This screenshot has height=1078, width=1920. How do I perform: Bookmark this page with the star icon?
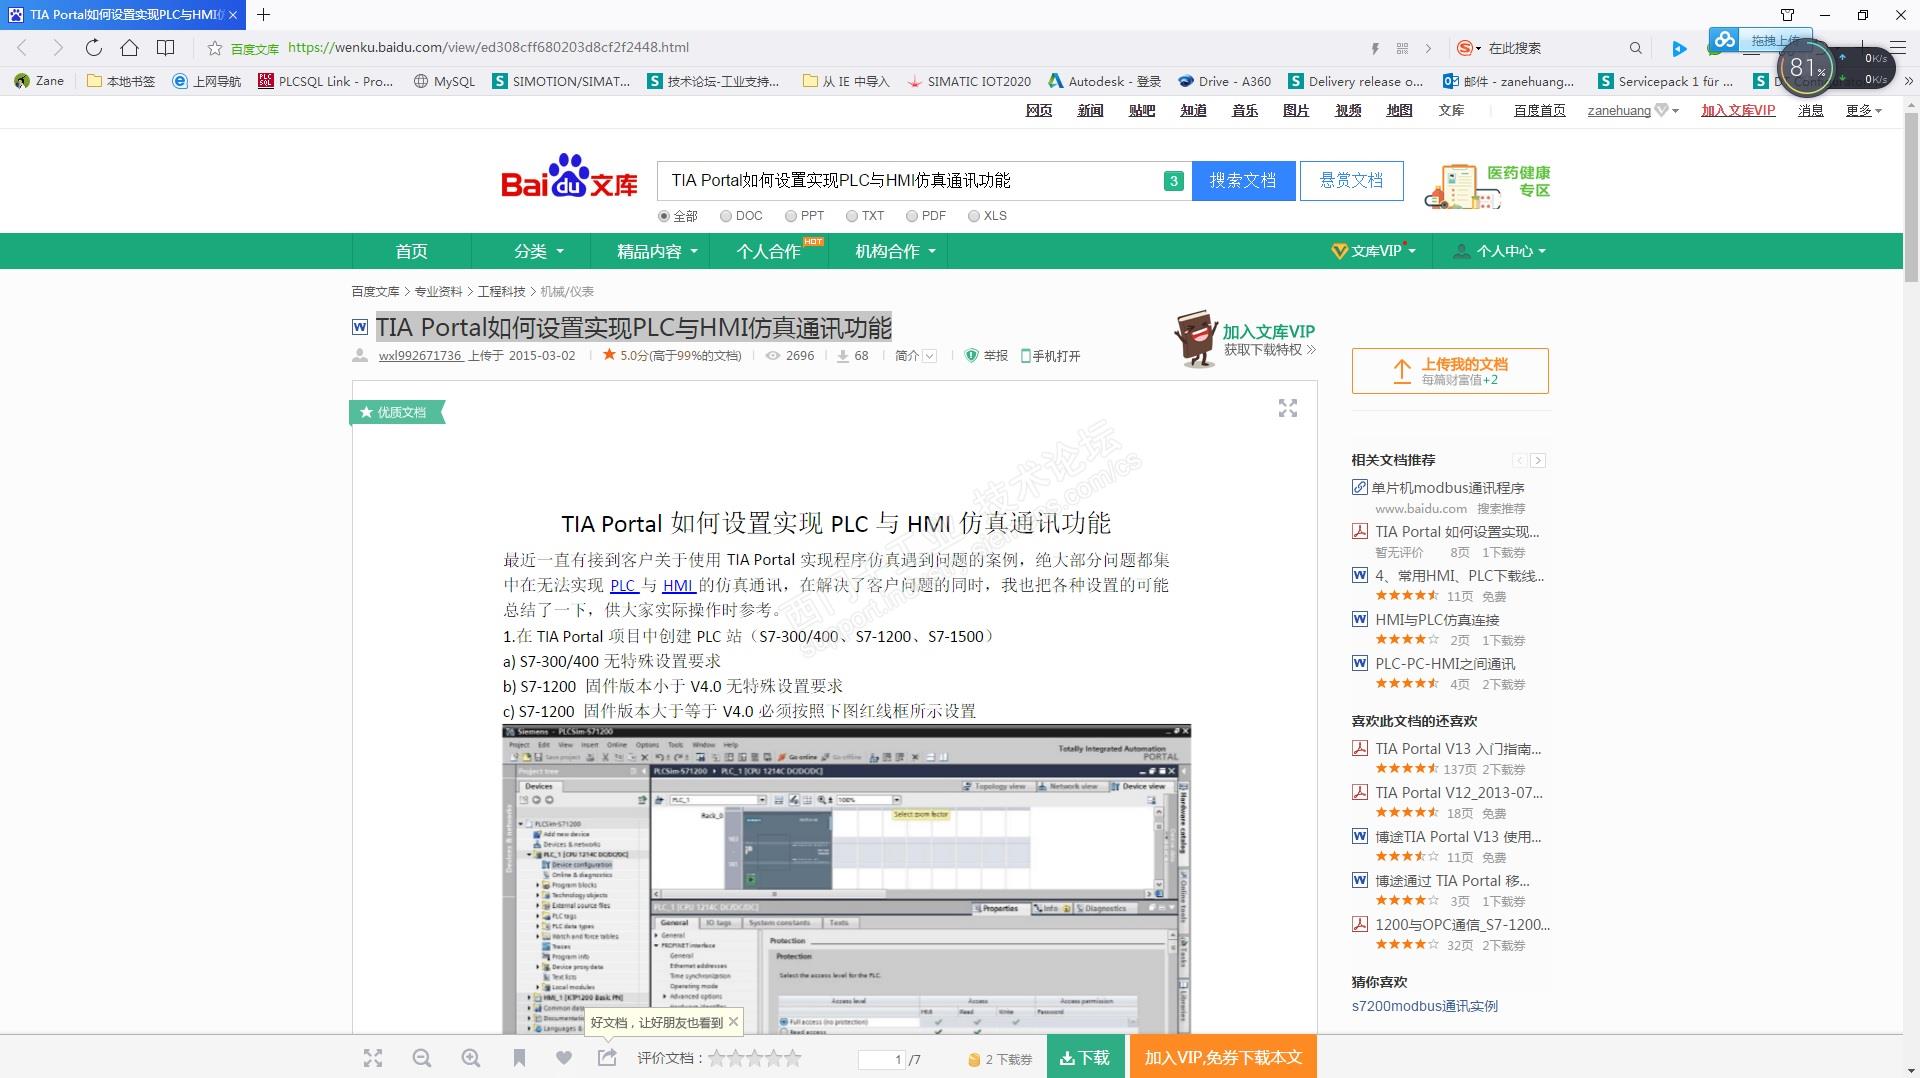[x=214, y=48]
